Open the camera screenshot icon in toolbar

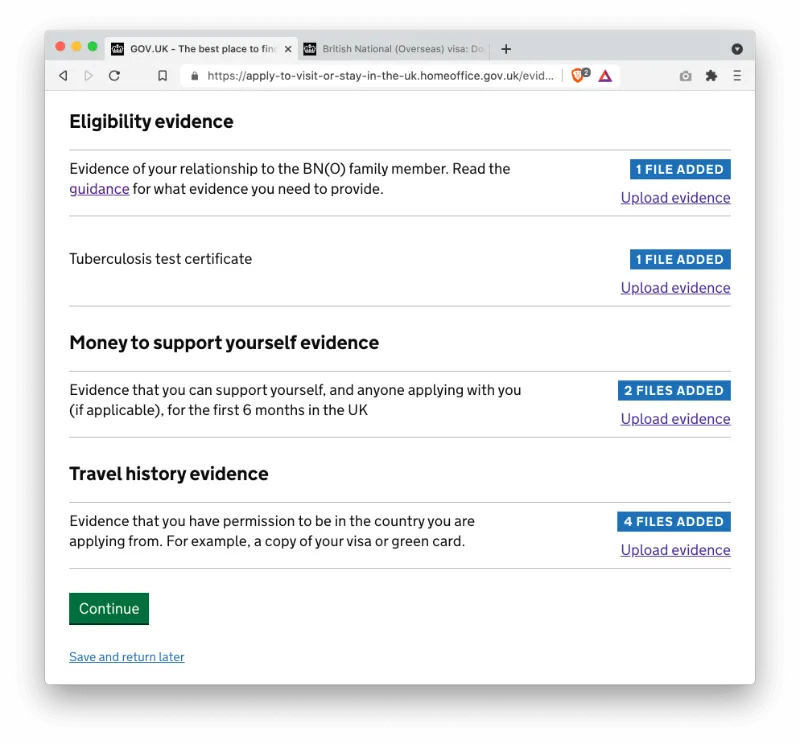click(685, 76)
